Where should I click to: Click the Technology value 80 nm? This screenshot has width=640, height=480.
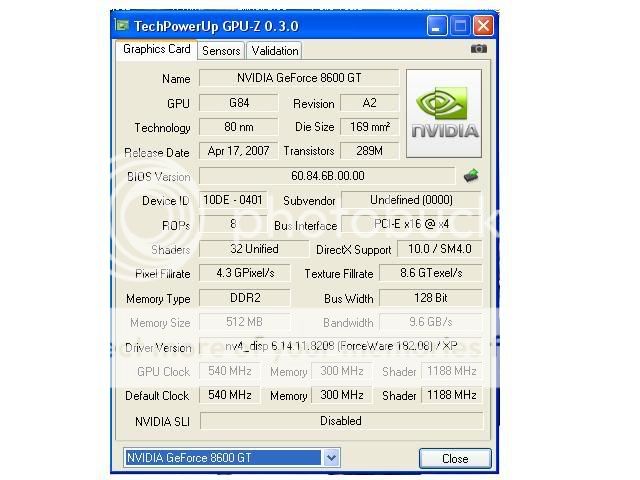(x=238, y=127)
